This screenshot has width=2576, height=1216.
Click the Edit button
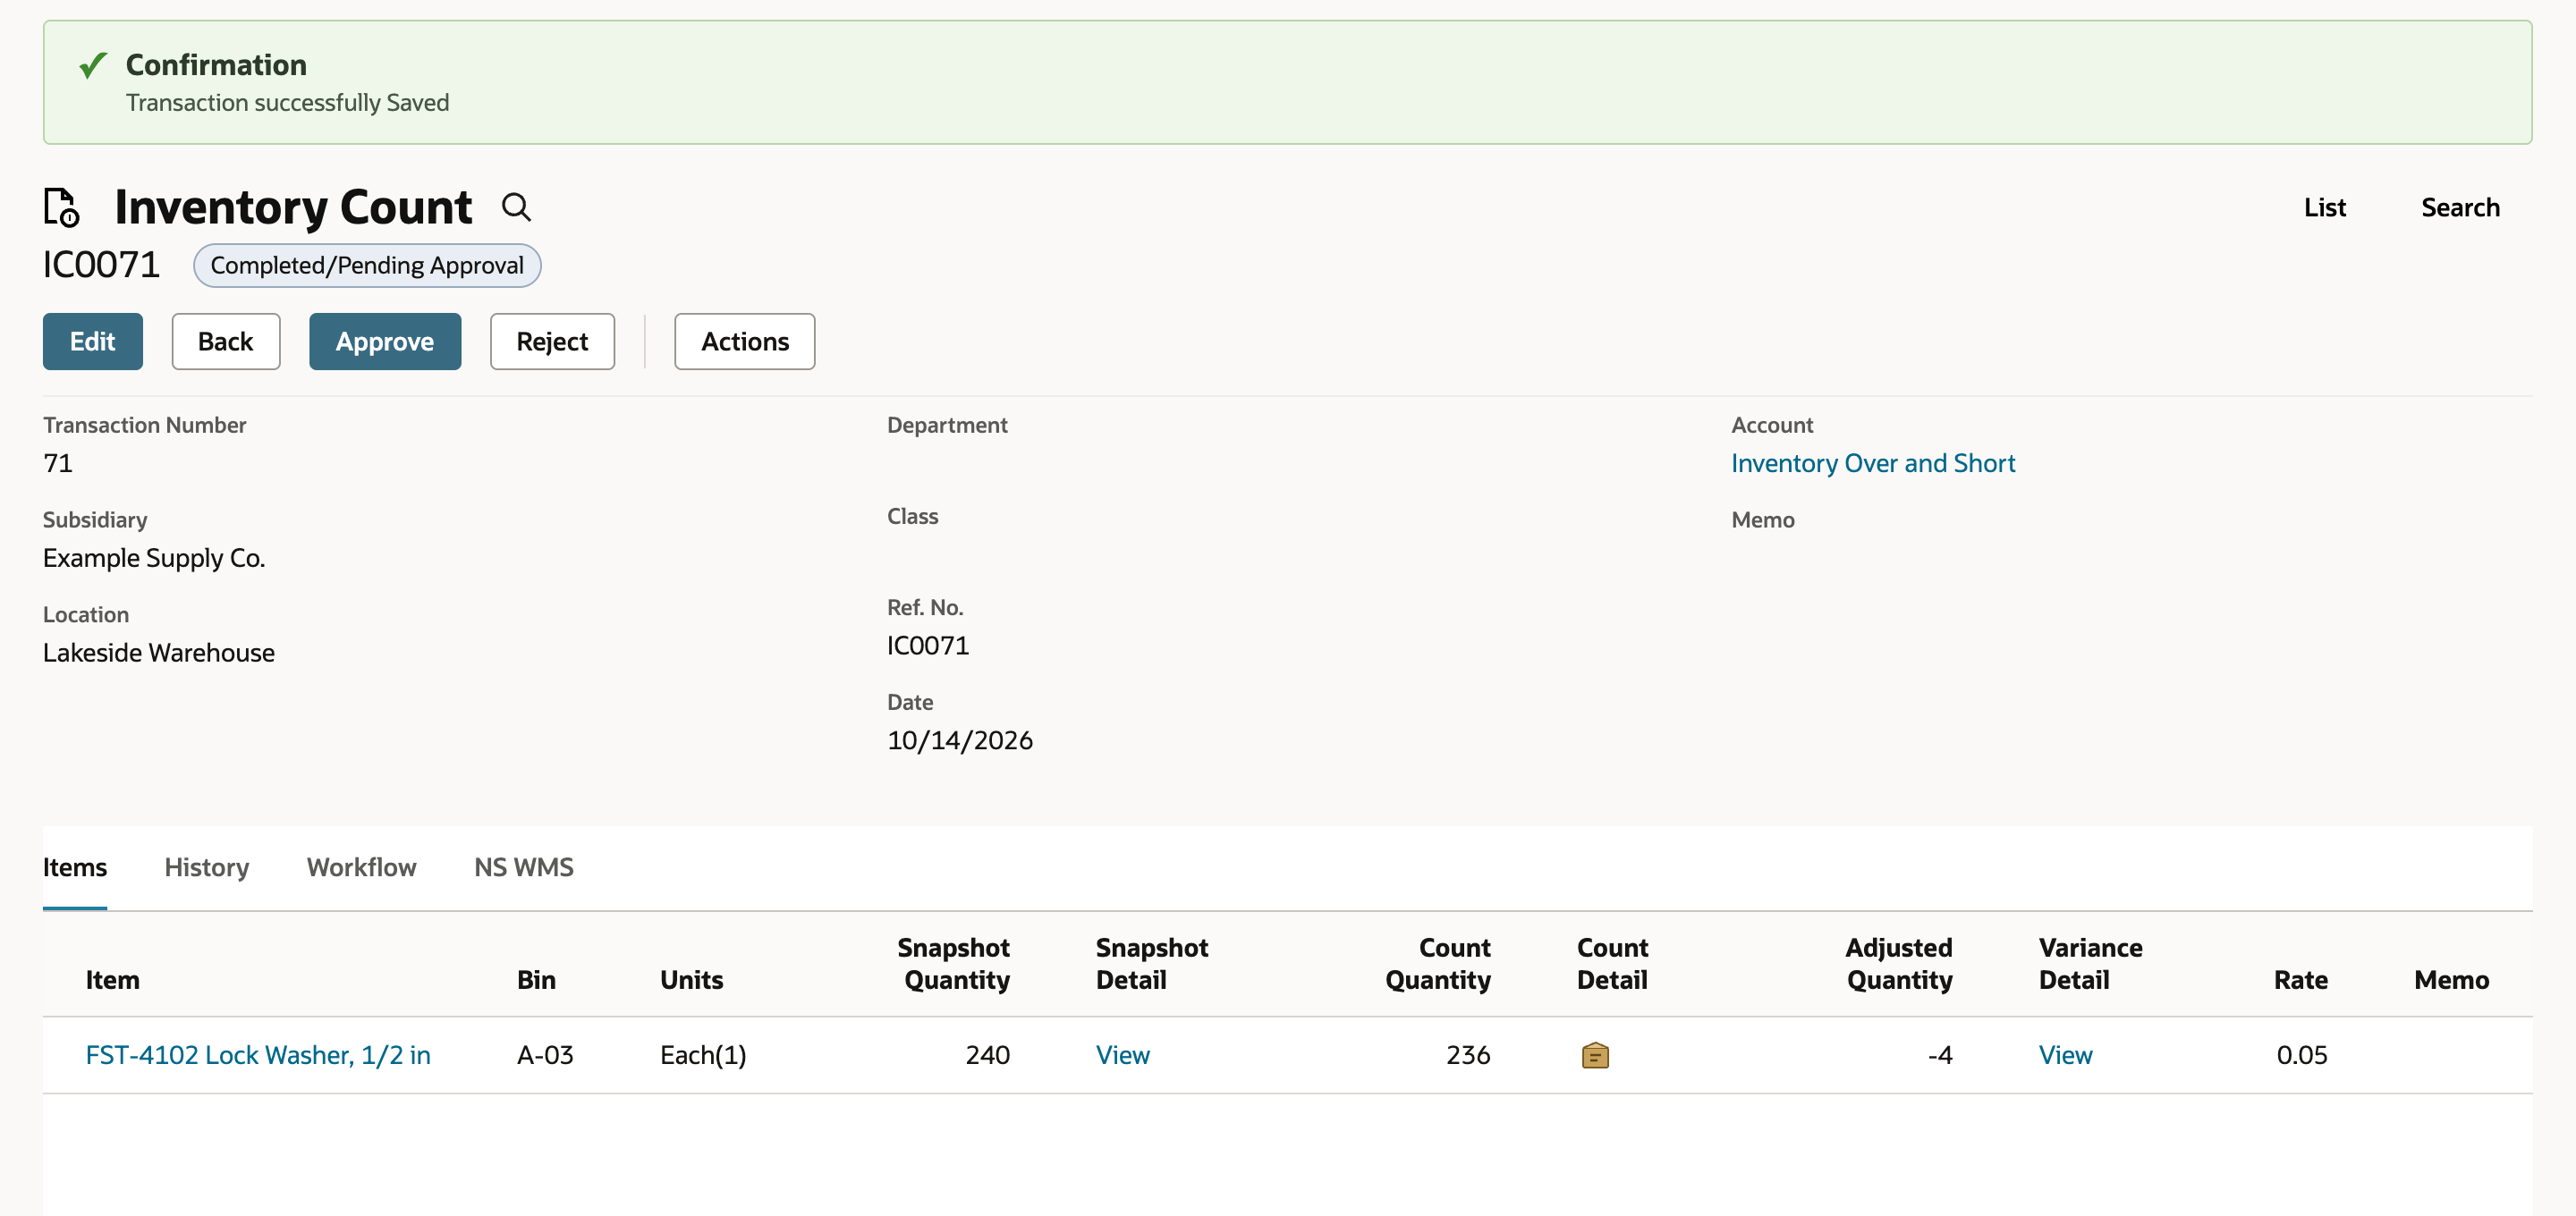(93, 342)
